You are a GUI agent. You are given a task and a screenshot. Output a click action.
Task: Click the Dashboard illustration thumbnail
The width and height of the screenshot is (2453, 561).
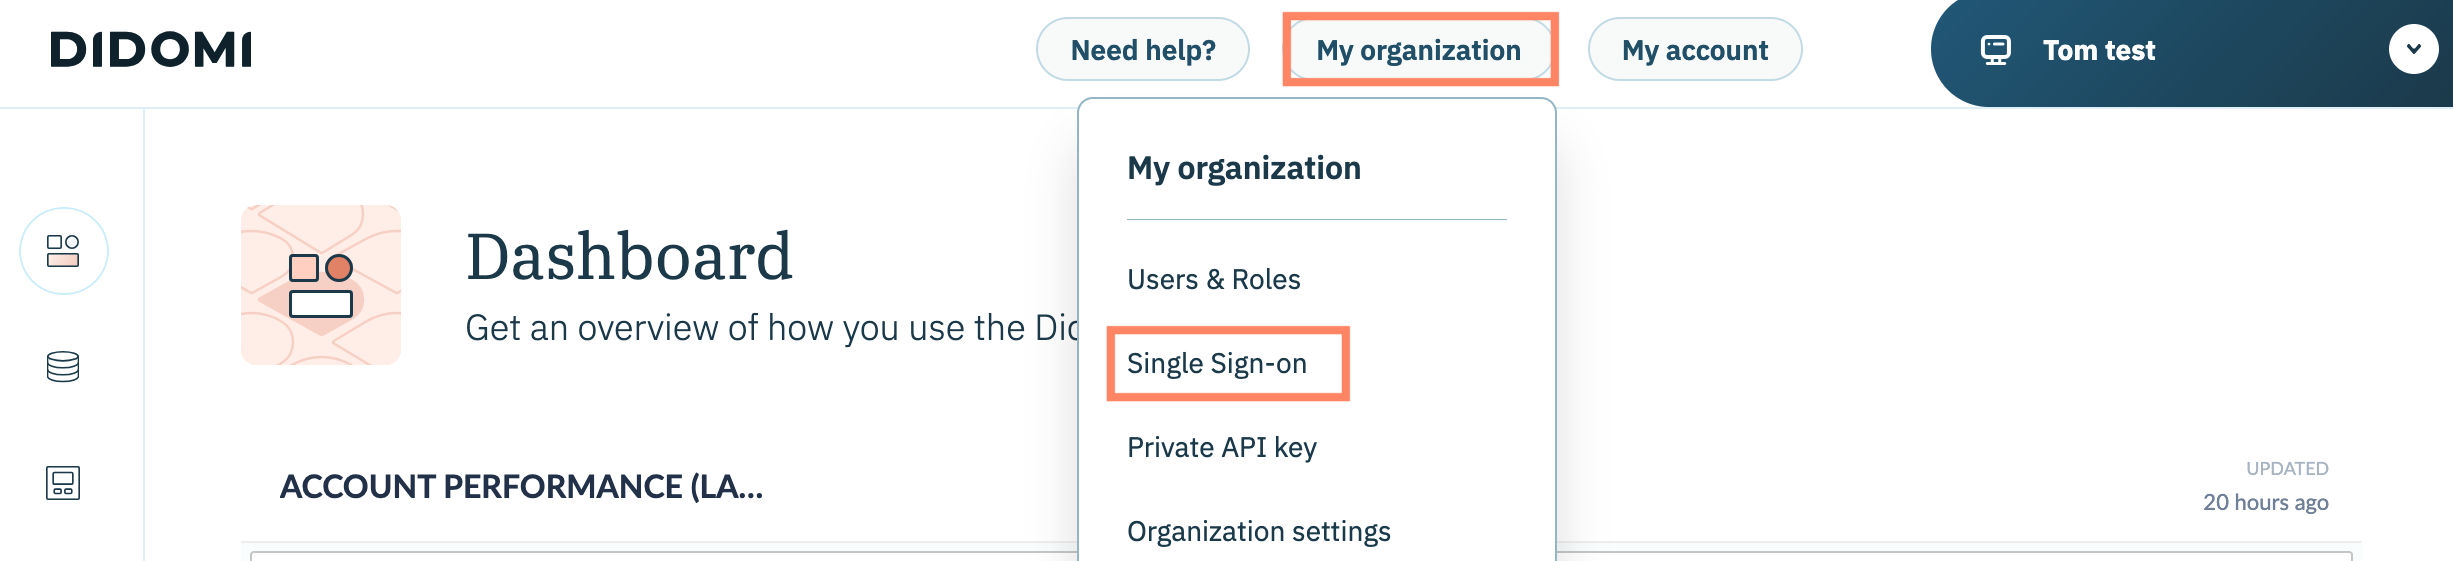pos(321,285)
